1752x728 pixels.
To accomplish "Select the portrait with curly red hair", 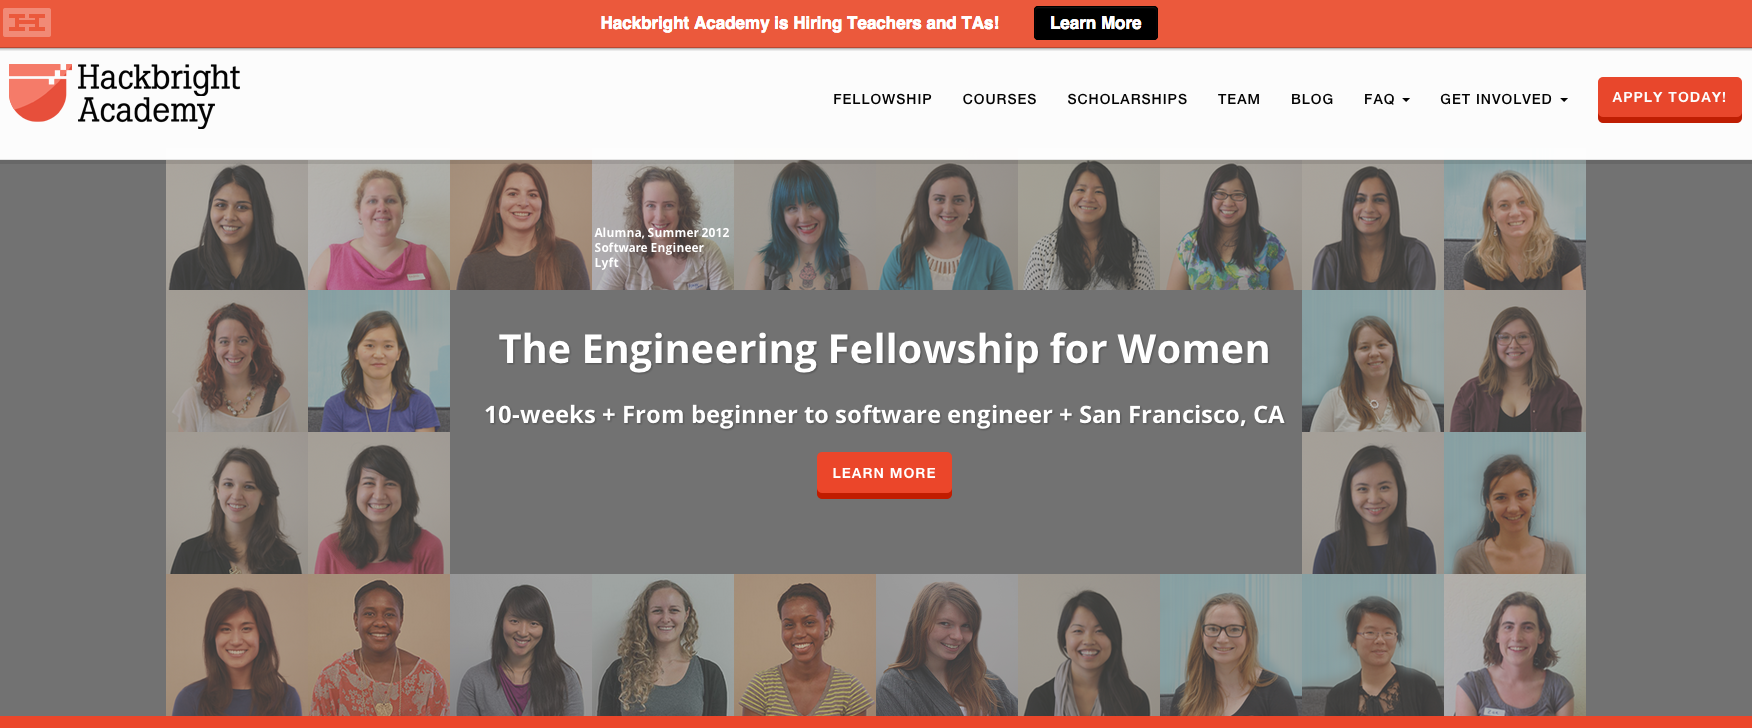I will 236,361.
